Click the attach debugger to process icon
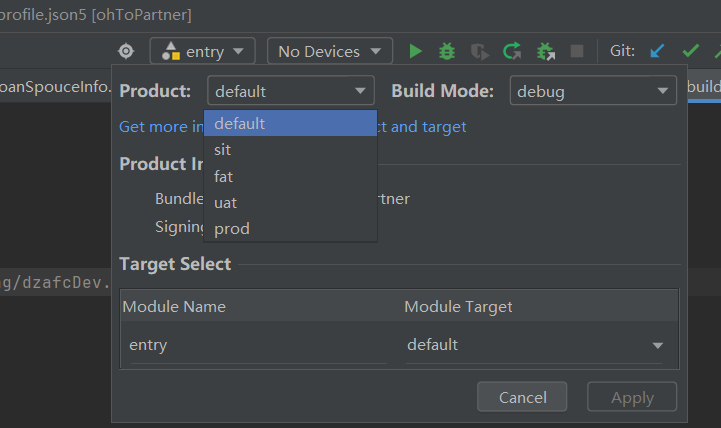 point(545,51)
